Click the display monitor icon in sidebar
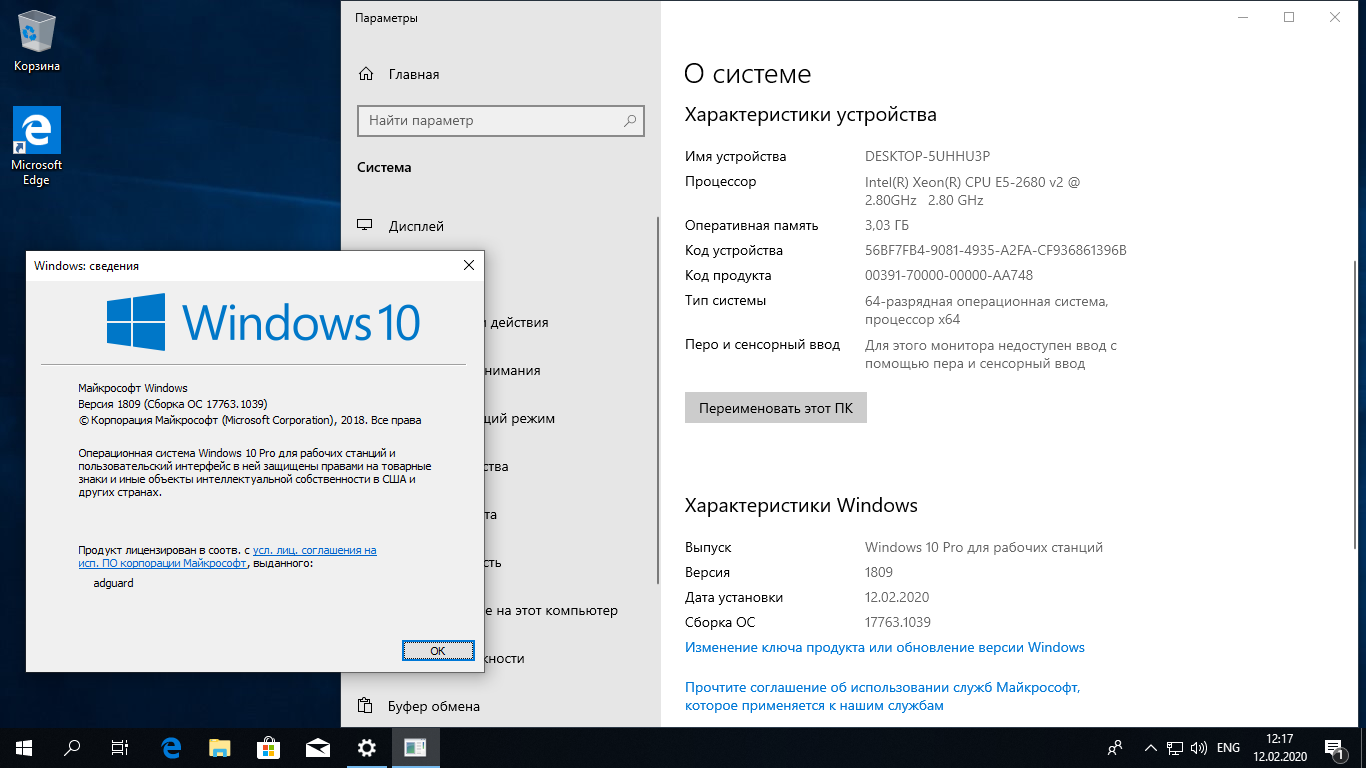 (366, 226)
